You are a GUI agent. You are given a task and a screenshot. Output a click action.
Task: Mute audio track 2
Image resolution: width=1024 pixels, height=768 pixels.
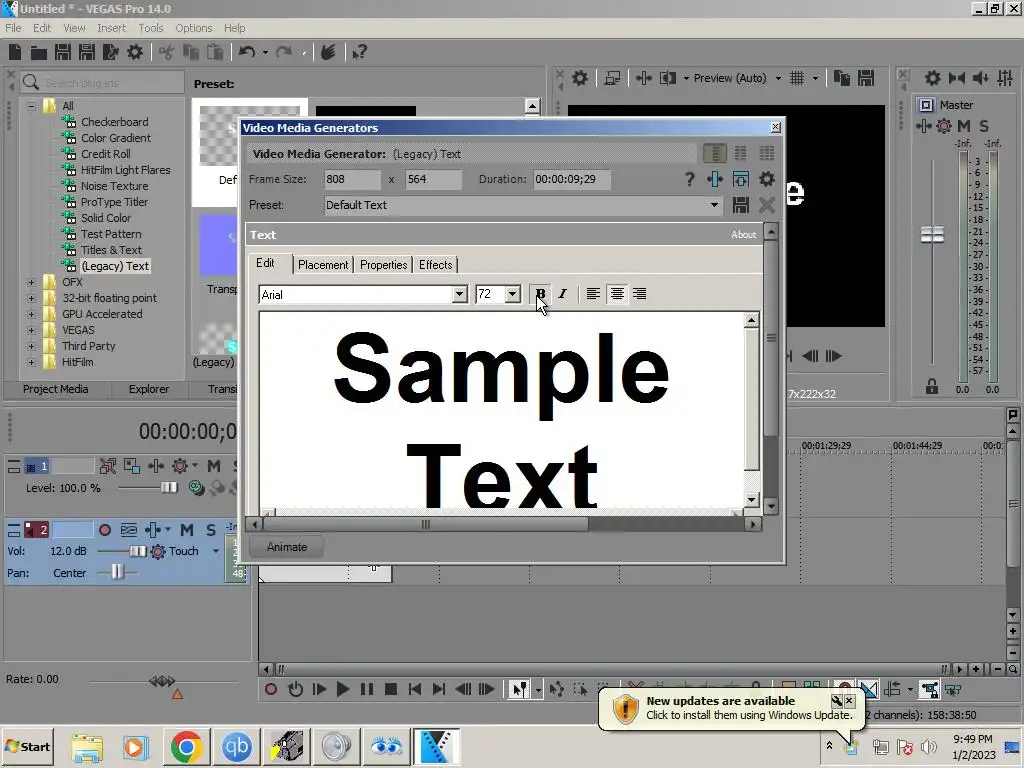(x=187, y=530)
